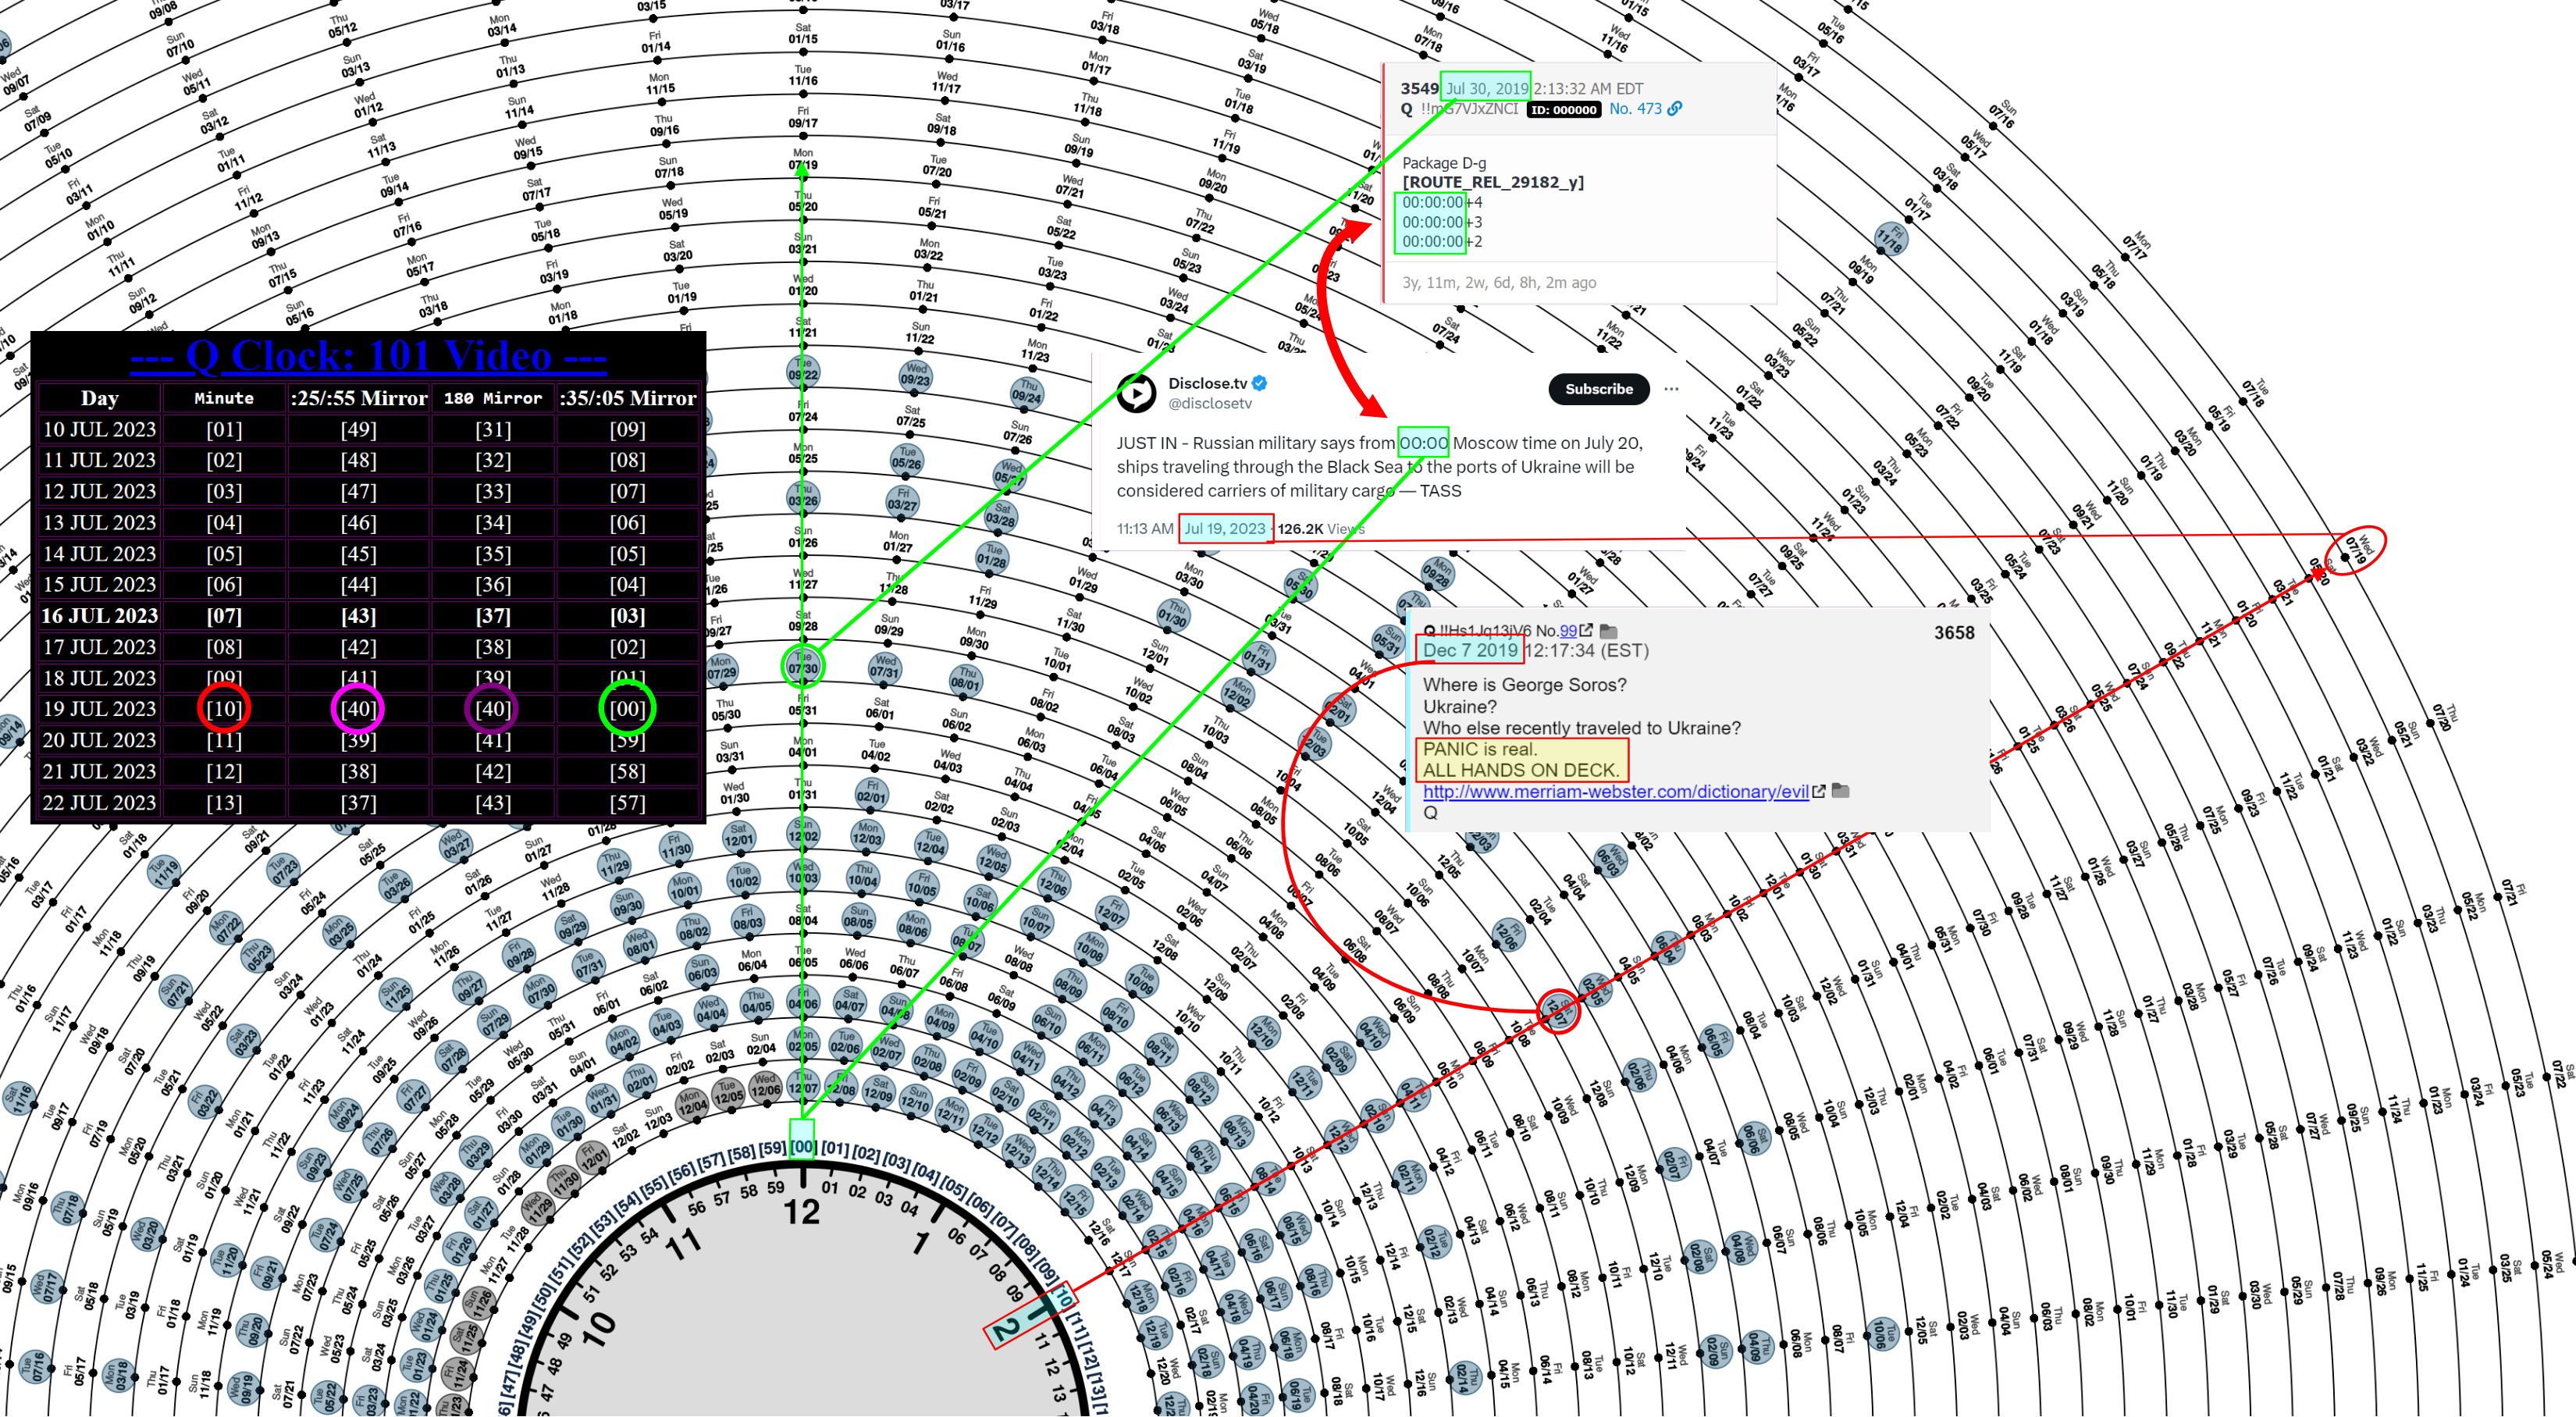The image size is (2576, 1417).
Task: Open the Q Clock: 101 Video title link
Action: (368, 356)
